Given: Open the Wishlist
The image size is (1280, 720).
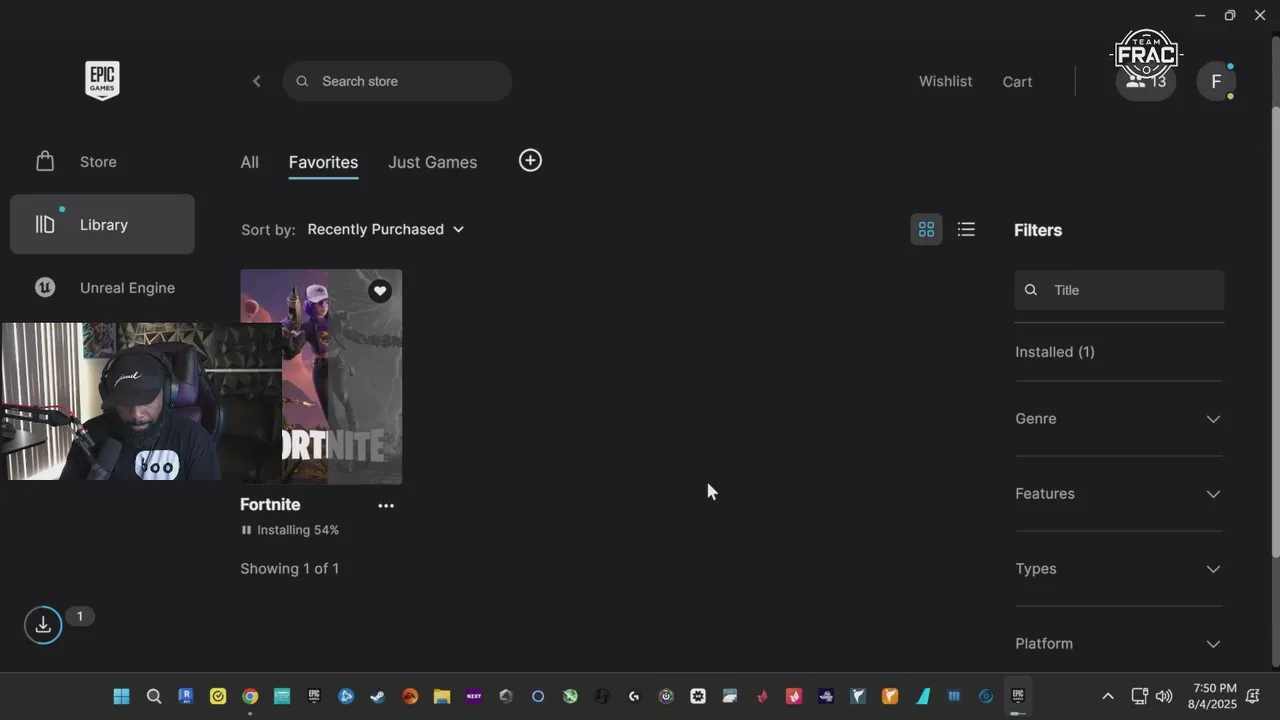Looking at the screenshot, I should tap(945, 81).
